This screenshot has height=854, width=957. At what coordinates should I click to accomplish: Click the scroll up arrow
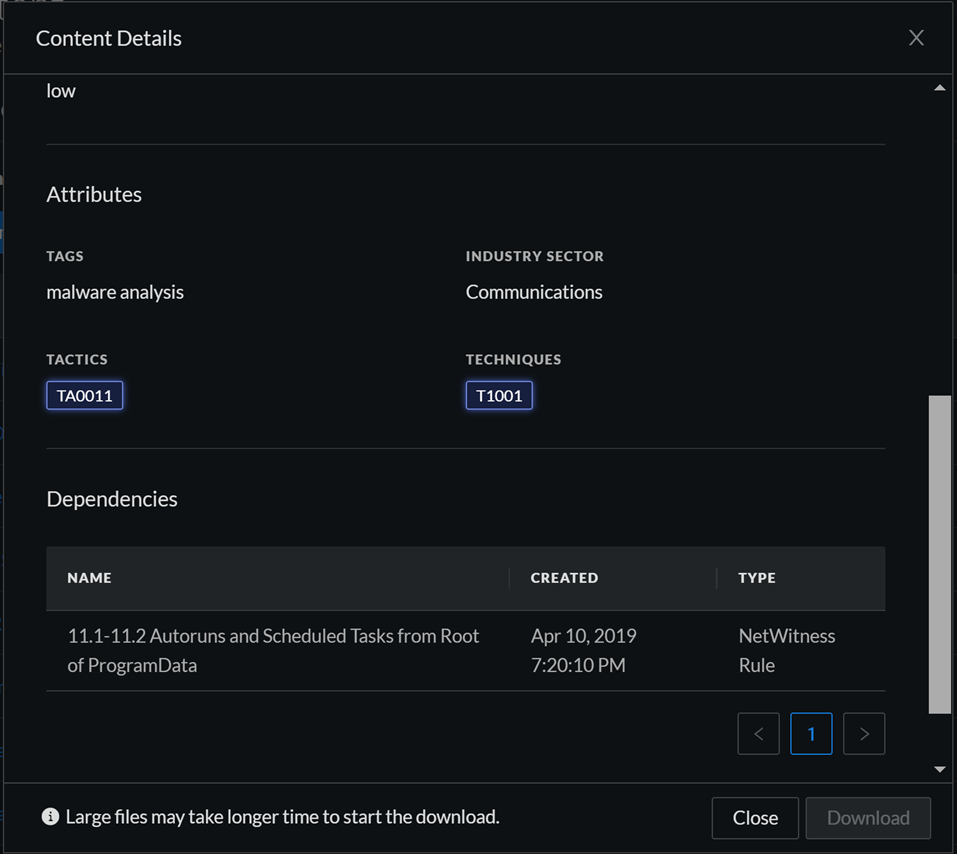point(939,89)
